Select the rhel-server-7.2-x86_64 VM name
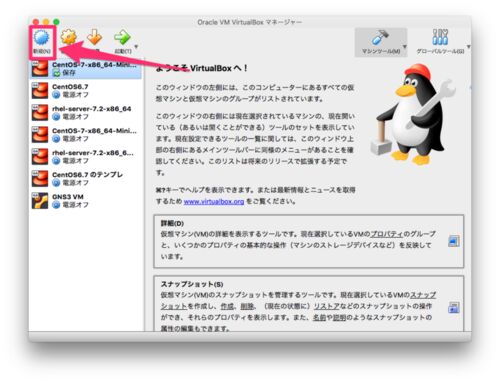This screenshot has width=500, height=383. click(x=92, y=109)
